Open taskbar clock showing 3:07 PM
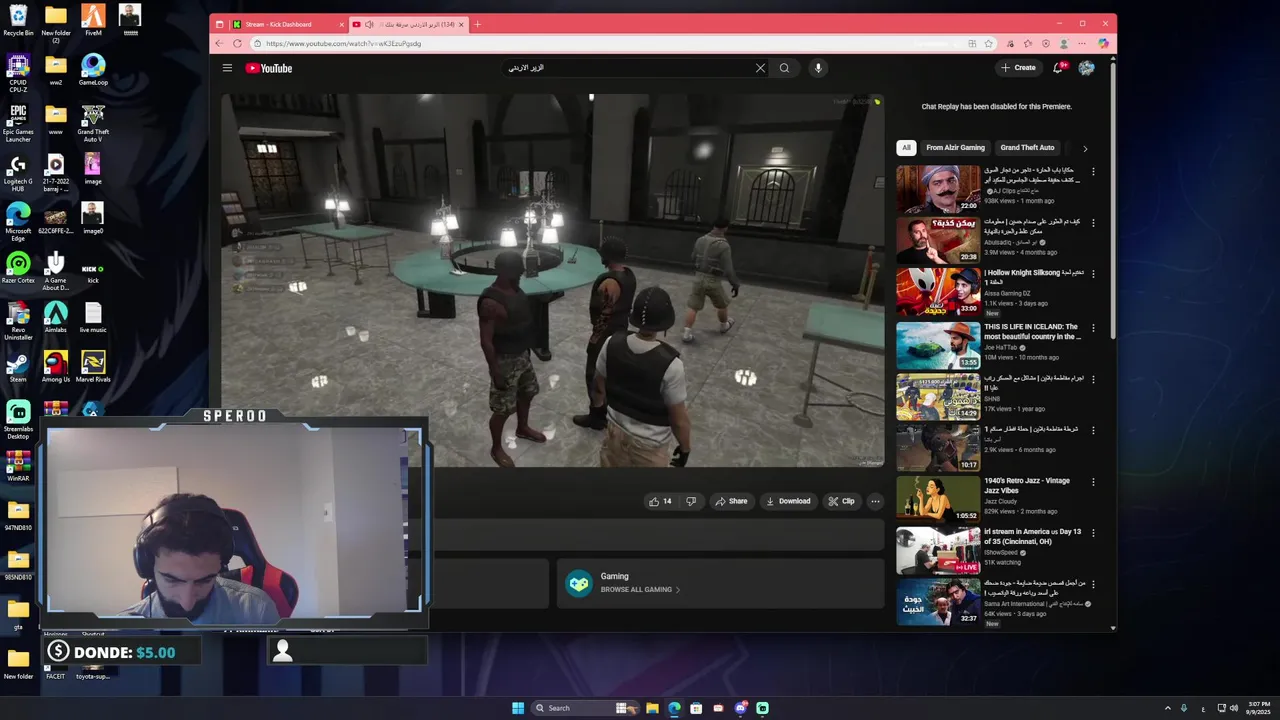Viewport: 1280px width, 720px height. [x=1259, y=708]
